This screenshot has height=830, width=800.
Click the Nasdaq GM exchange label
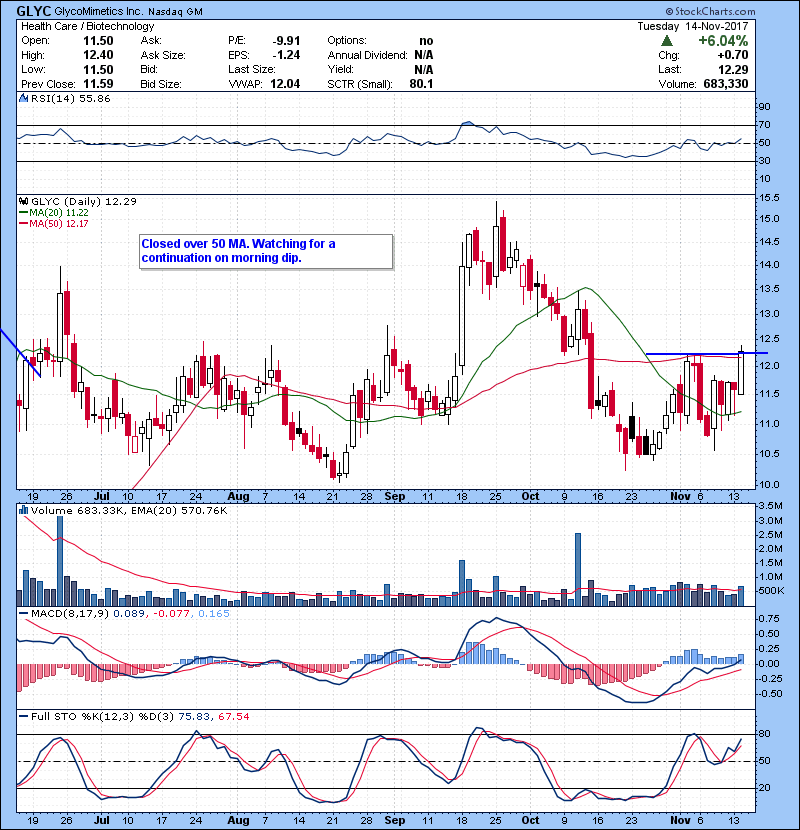click(175, 12)
